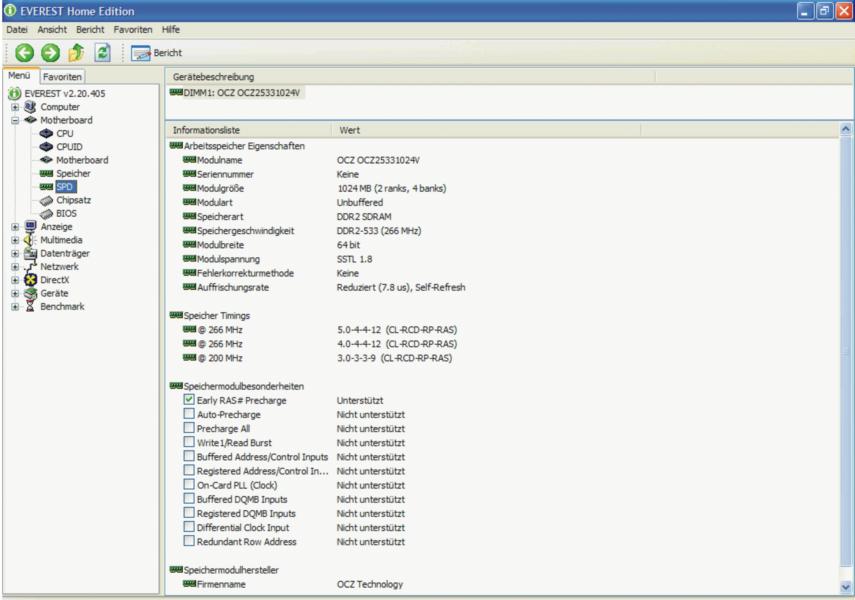Screen dimensions: 855x600
Task: Toggle the Auto-Precharge checkbox
Action: click(x=189, y=414)
